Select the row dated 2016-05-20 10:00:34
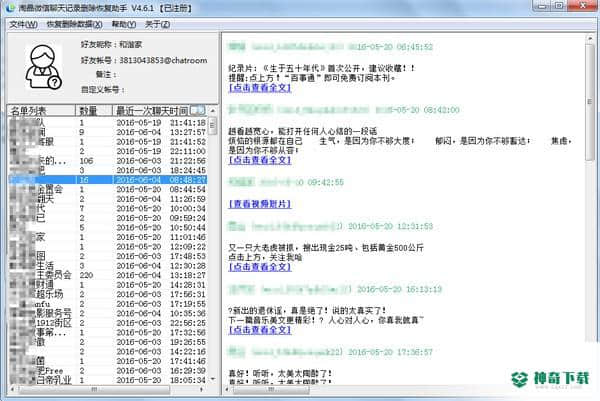The height and width of the screenshot is (401, 600). pos(108,209)
